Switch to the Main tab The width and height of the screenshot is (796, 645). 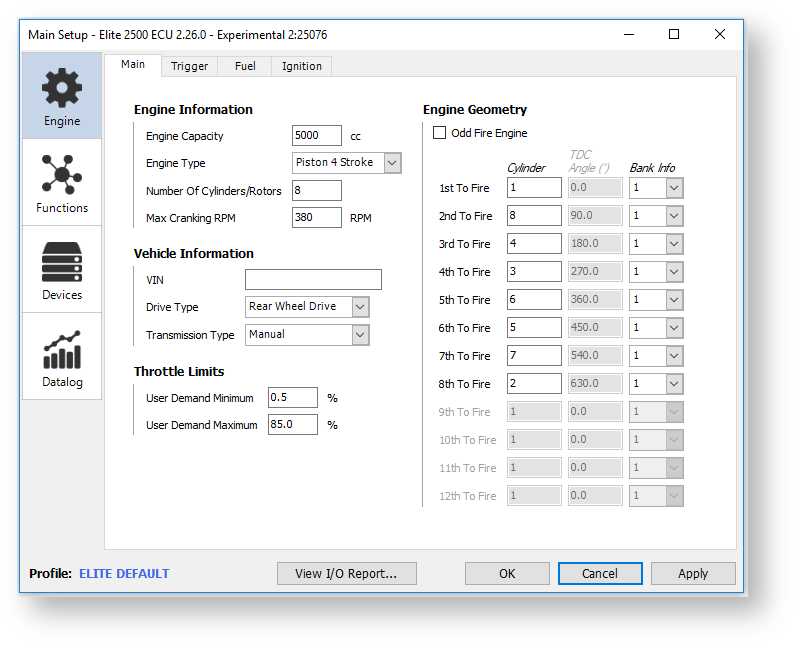[x=133, y=65]
